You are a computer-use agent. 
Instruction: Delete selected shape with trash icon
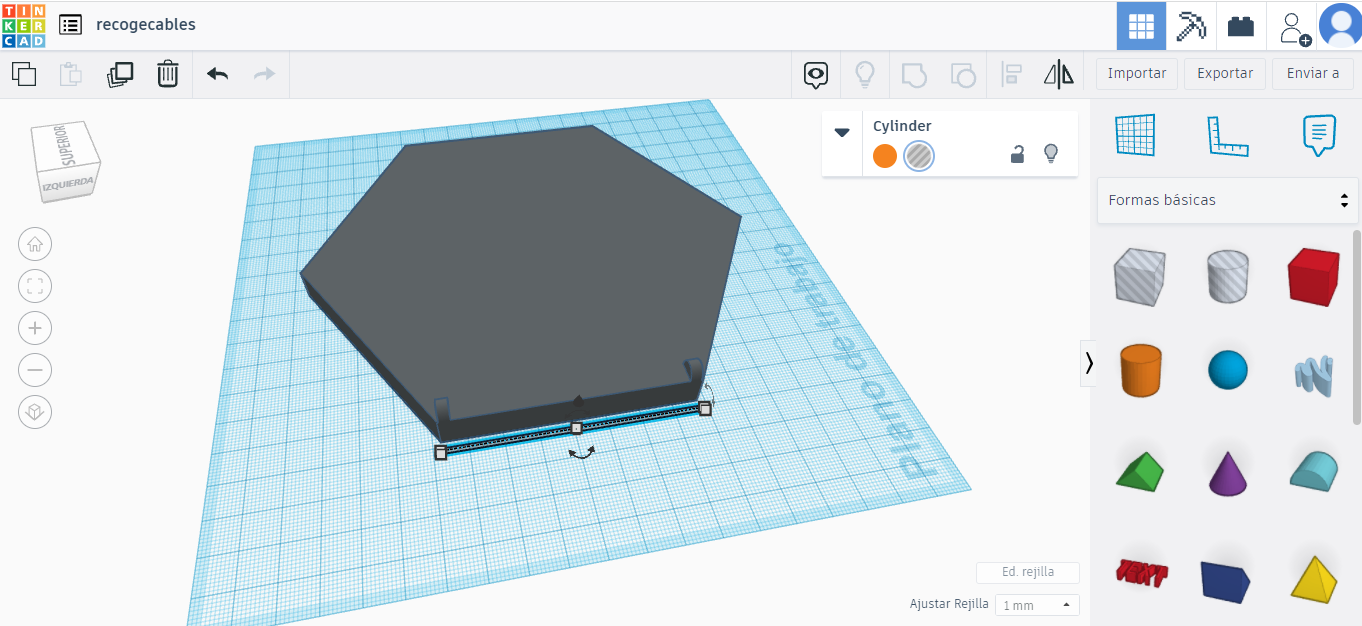168,74
